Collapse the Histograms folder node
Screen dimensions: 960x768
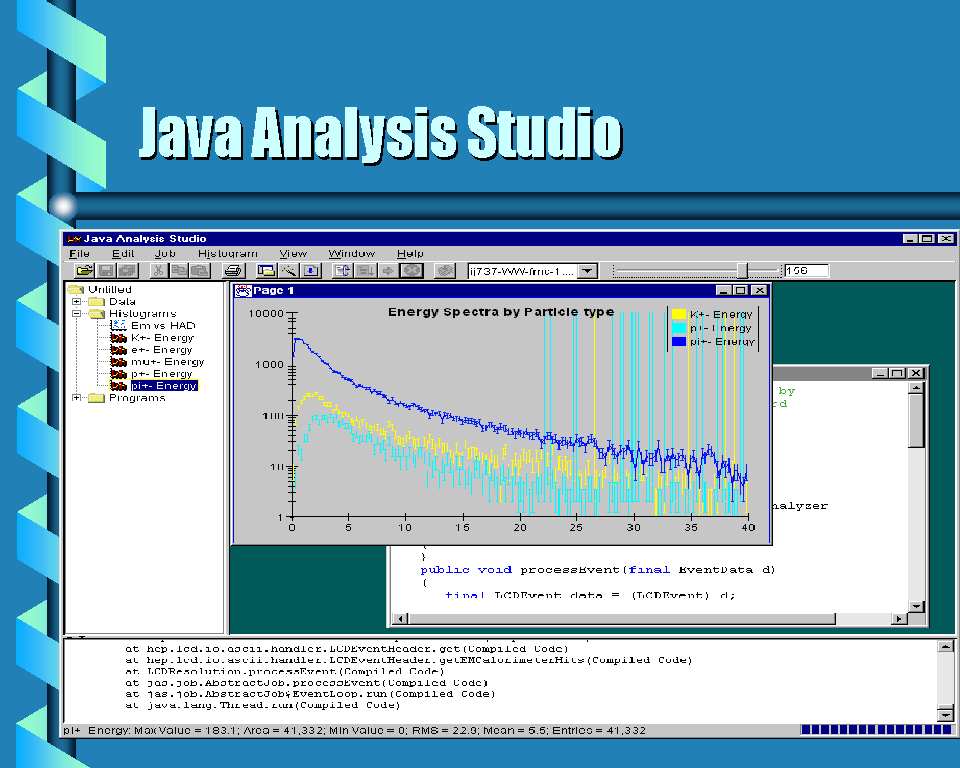[77, 313]
